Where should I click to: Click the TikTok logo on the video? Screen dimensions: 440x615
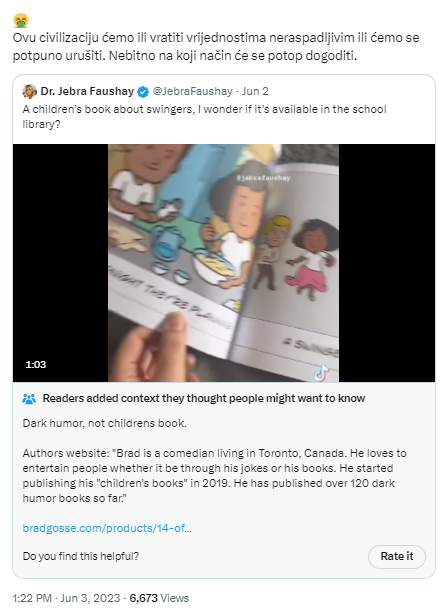tap(321, 373)
